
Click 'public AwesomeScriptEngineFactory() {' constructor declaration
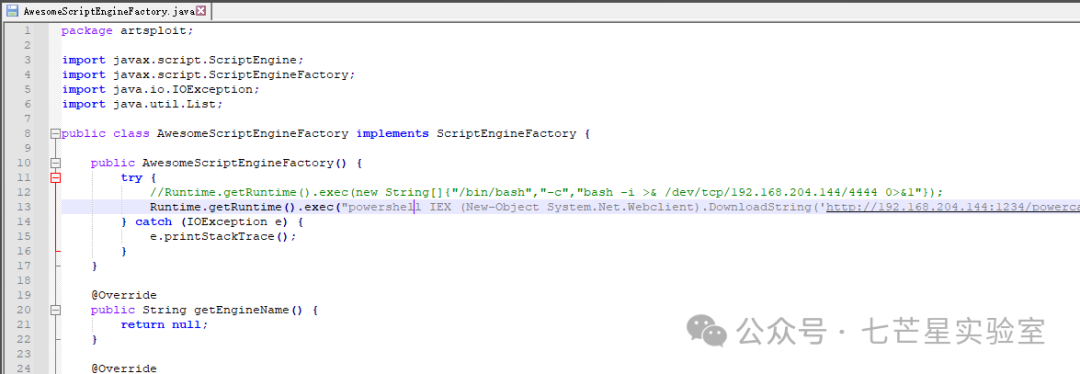point(226,163)
